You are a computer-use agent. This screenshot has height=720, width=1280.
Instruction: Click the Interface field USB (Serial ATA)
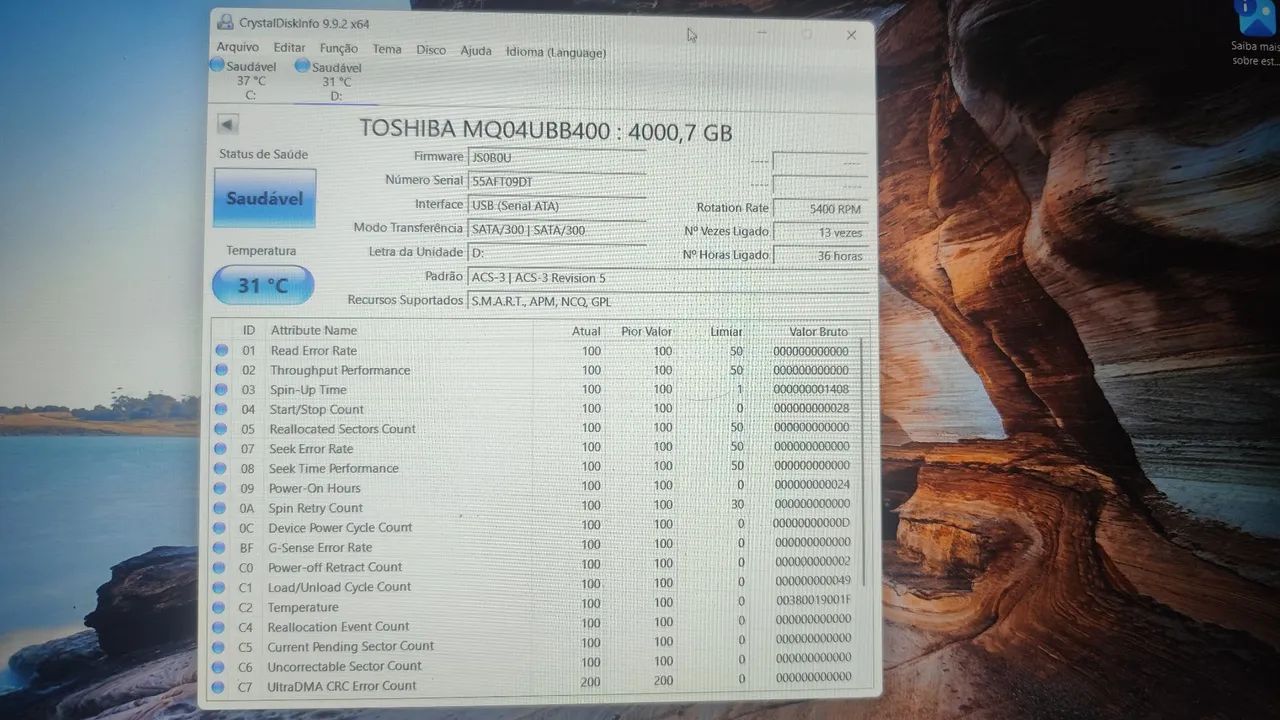click(x=556, y=206)
